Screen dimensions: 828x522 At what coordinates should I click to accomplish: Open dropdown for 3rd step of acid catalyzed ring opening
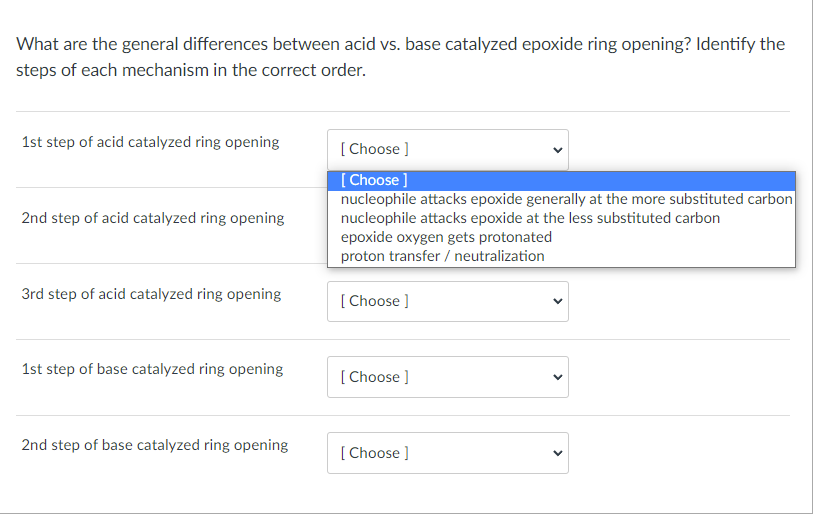pyautogui.click(x=448, y=301)
